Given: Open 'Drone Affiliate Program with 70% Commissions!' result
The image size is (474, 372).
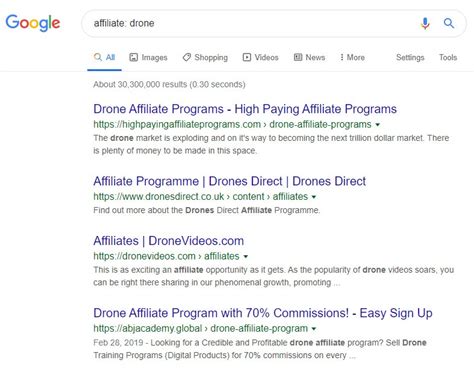Looking at the screenshot, I should [x=263, y=313].
